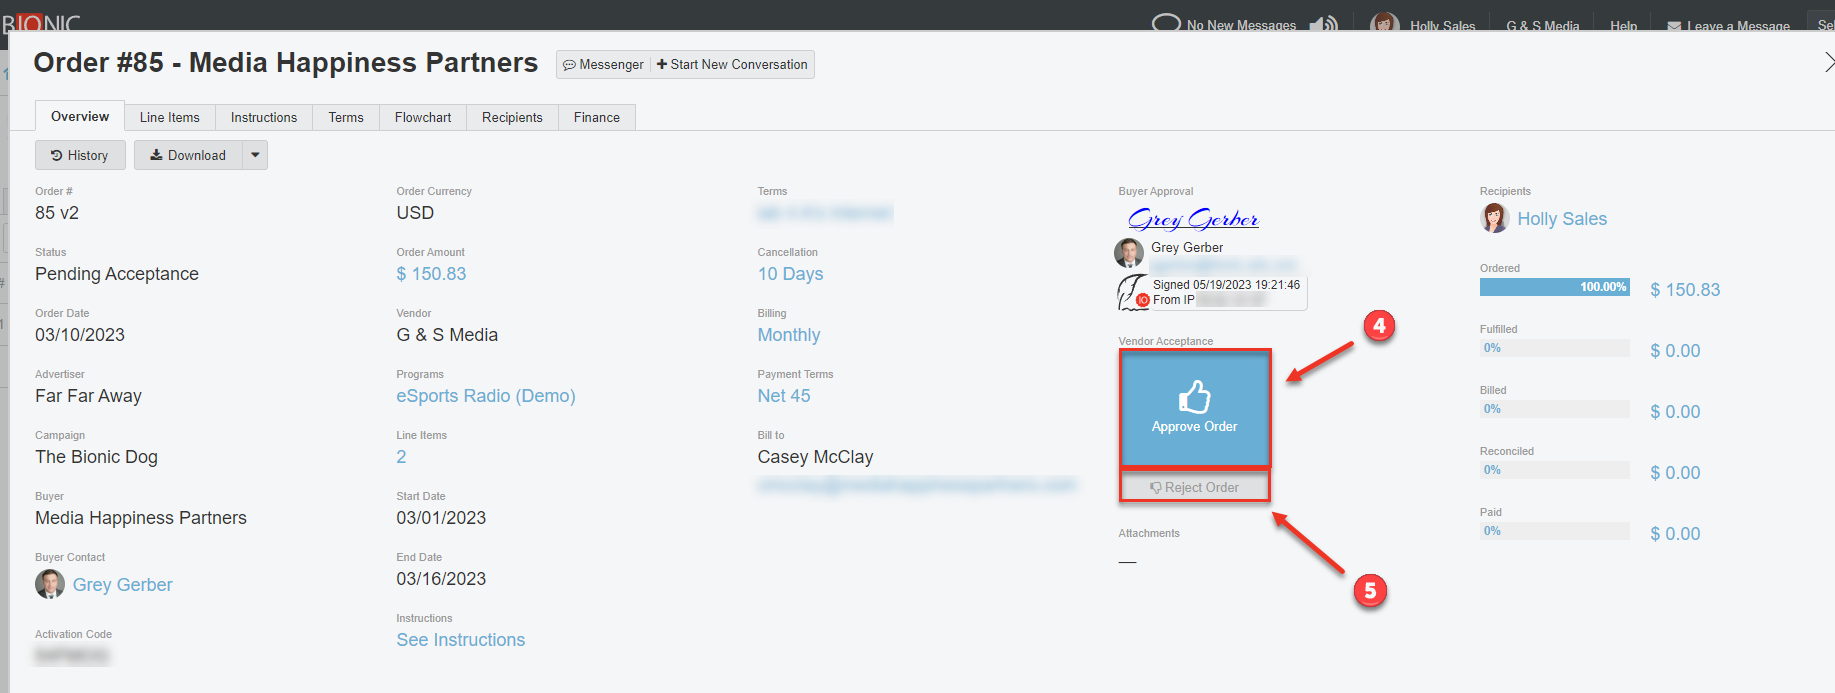Image resolution: width=1835 pixels, height=693 pixels.
Task: Click the thumbs-up Approve Order button
Action: (x=1194, y=408)
